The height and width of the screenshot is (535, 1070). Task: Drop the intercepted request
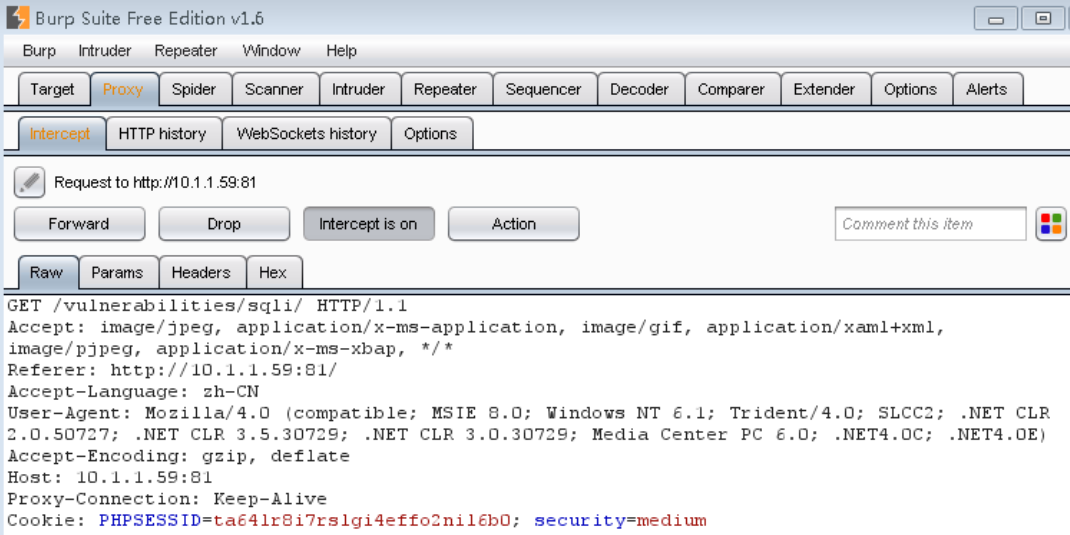(224, 224)
